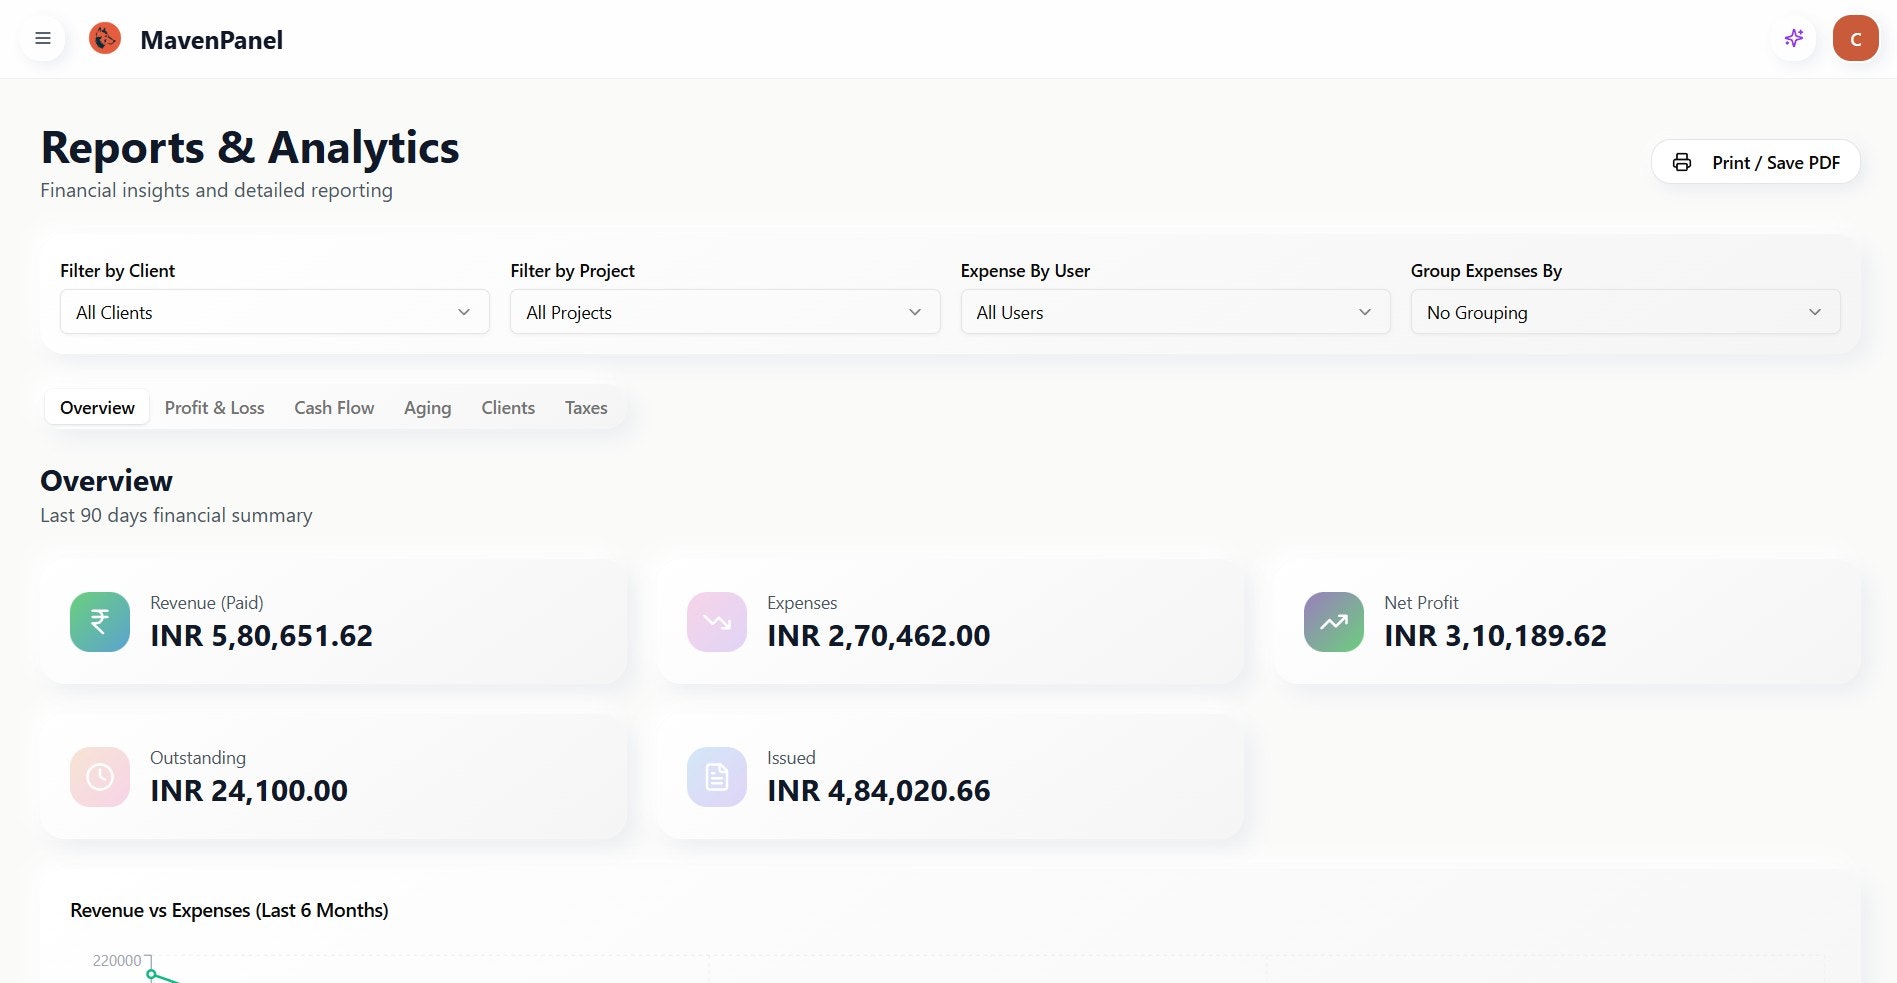Viewport: 1897px width, 983px height.
Task: Click the MavenPanel brand name
Action: [211, 40]
